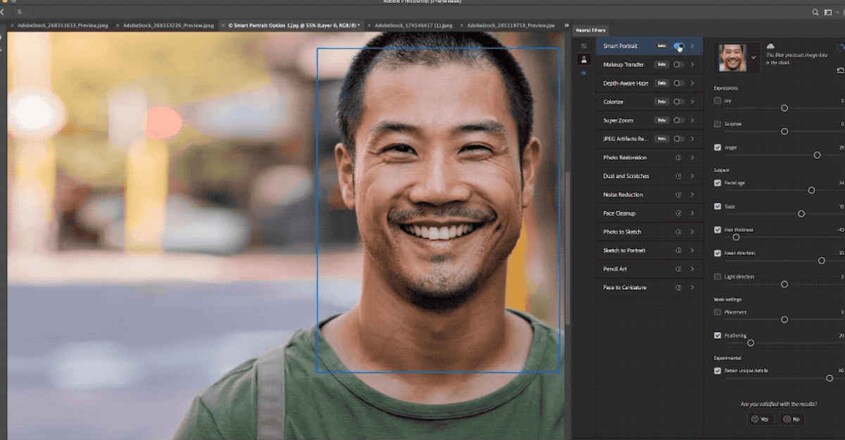Enable the JPEG Artifacts Removal toggle
This screenshot has width=845, height=440.
(678, 139)
